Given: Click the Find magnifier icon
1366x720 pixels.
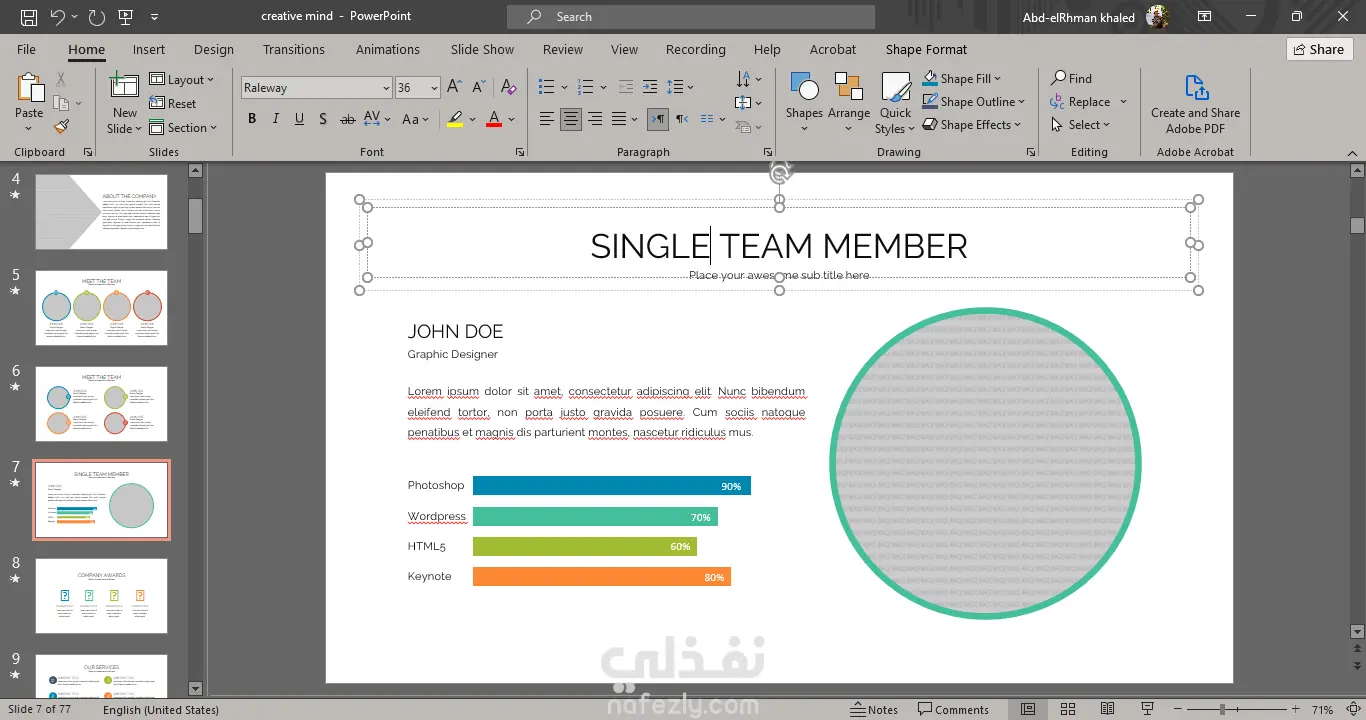Looking at the screenshot, I should click(1058, 78).
